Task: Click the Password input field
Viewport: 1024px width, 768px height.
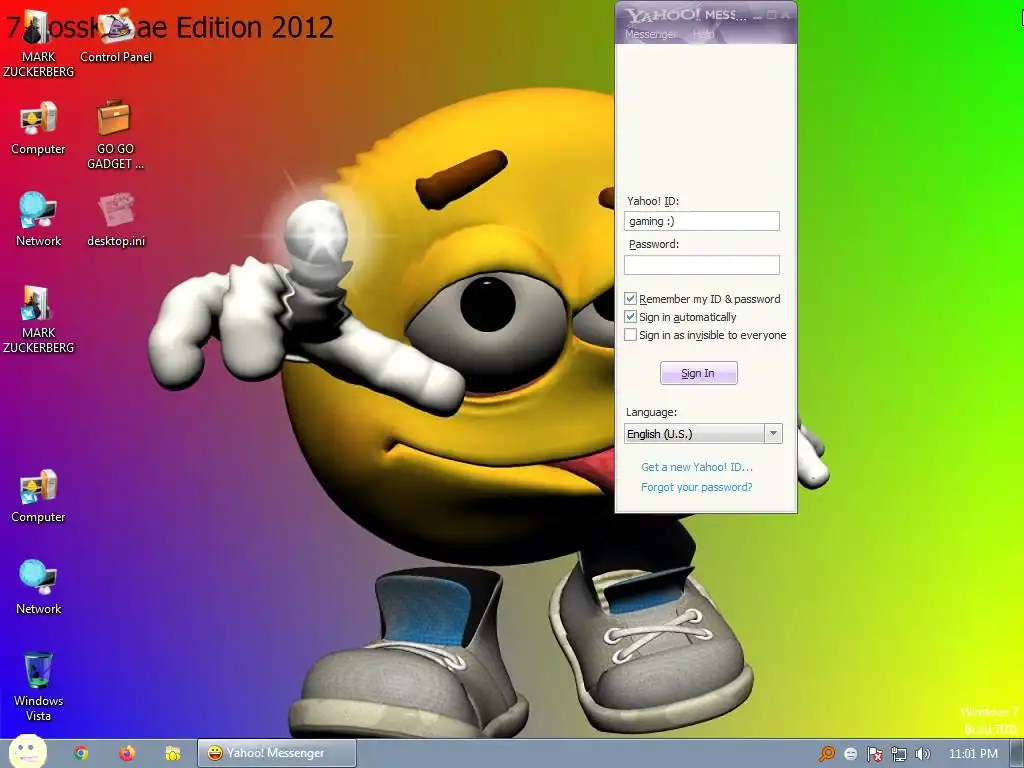Action: (x=701, y=264)
